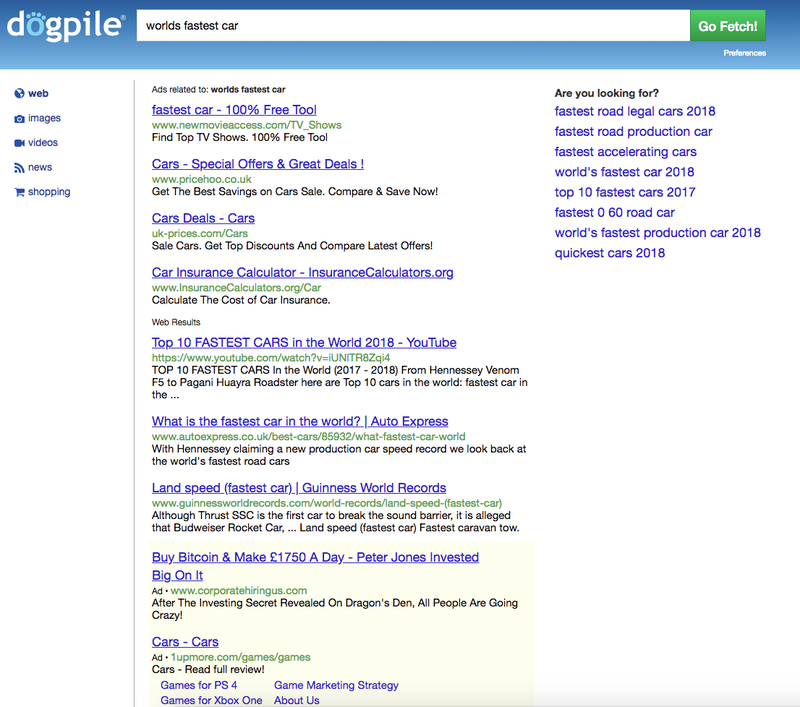Open the 'fastest car - 100% Free Tool' ad

coord(234,110)
